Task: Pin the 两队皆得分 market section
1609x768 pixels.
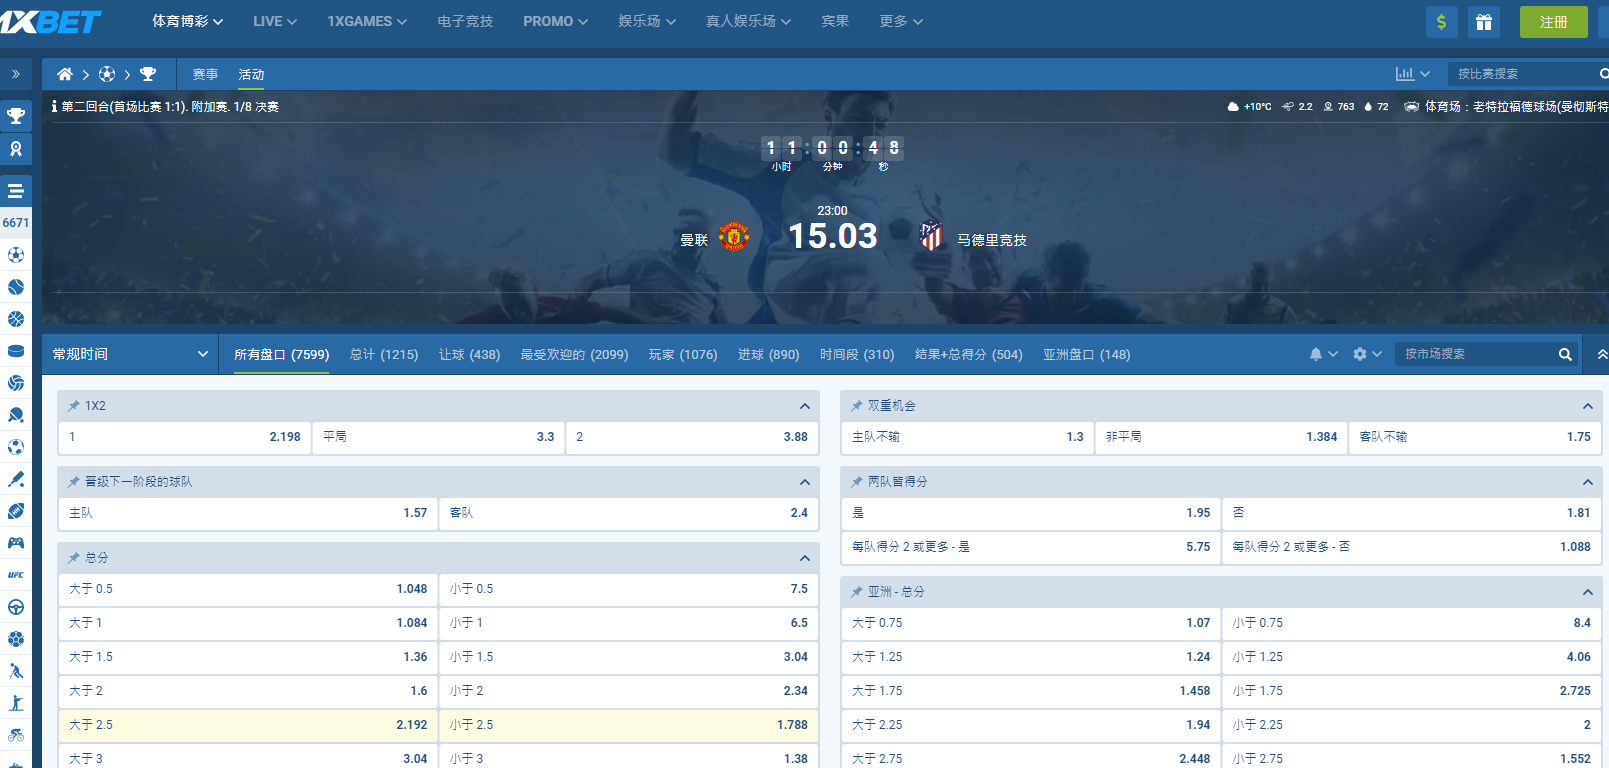Action: pos(857,482)
